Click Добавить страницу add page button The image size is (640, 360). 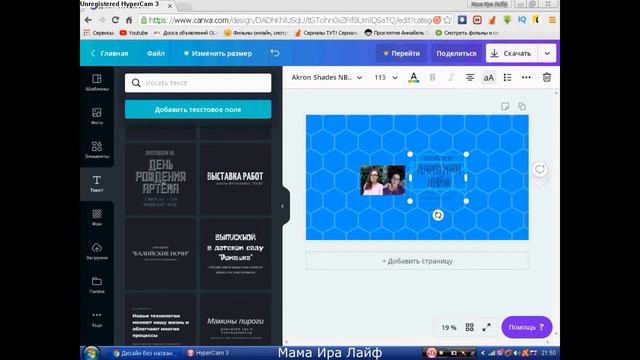(x=417, y=261)
